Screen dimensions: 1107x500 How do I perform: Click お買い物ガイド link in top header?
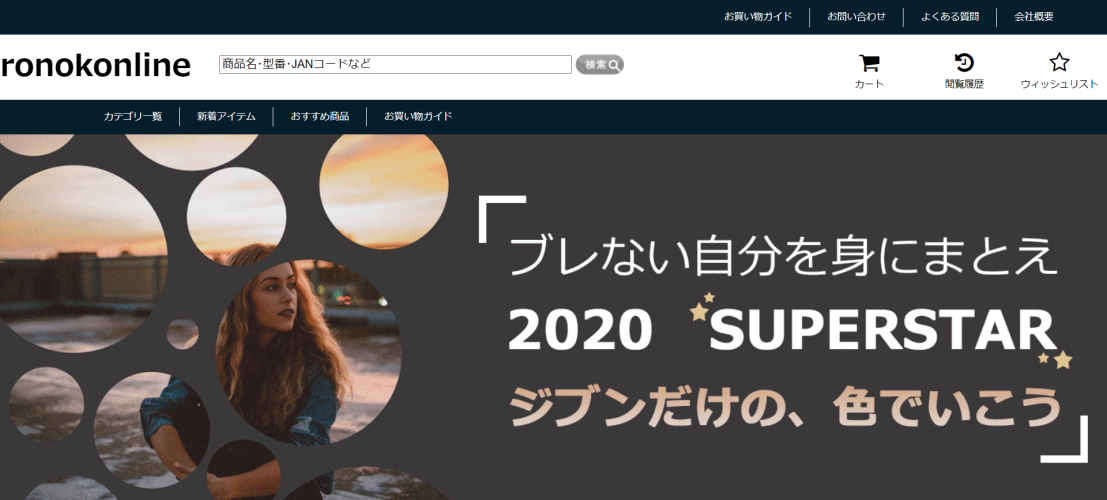click(758, 17)
